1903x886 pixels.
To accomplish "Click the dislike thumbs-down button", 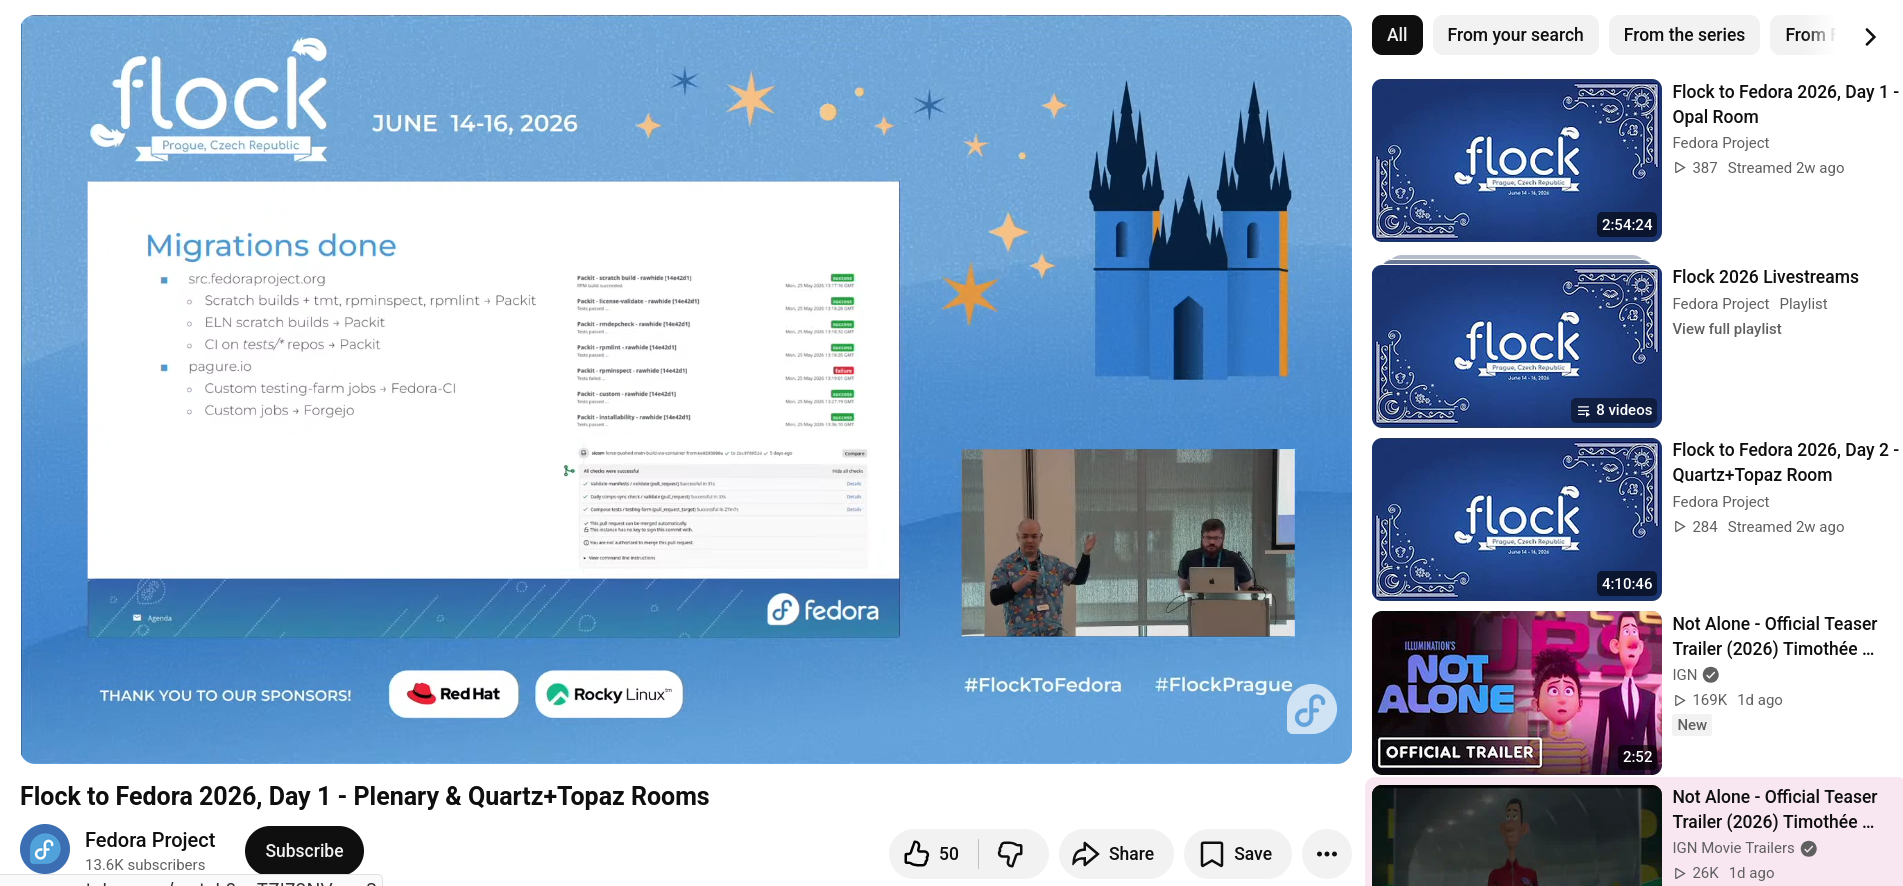I will point(1012,854).
